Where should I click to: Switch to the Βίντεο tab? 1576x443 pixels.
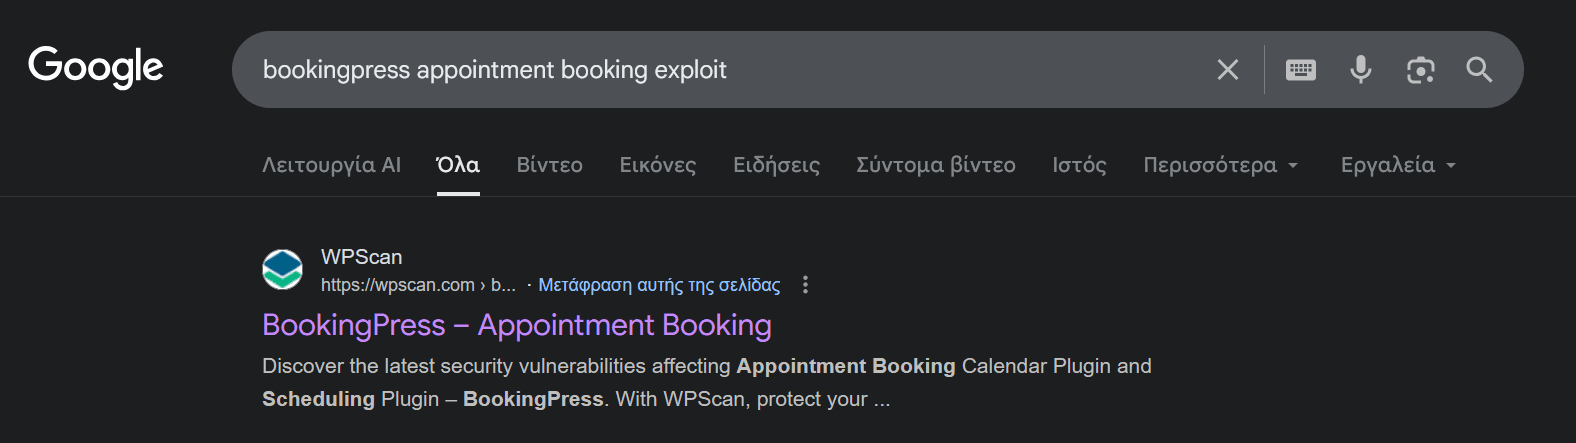[549, 165]
